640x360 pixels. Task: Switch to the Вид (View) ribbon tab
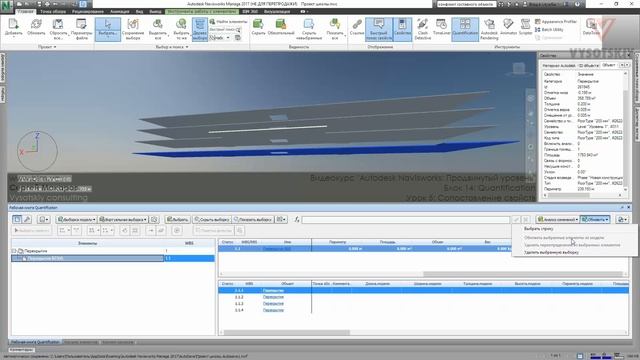click(x=139, y=11)
